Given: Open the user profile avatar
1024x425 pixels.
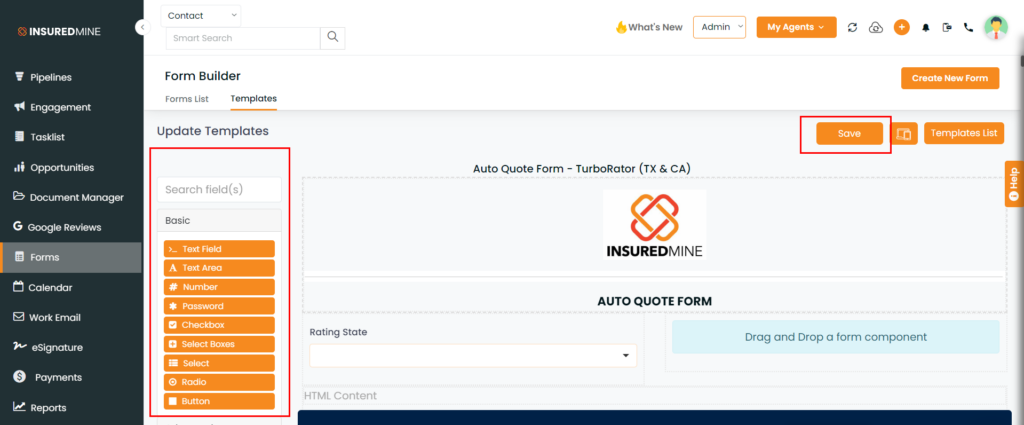Looking at the screenshot, I should (996, 27).
